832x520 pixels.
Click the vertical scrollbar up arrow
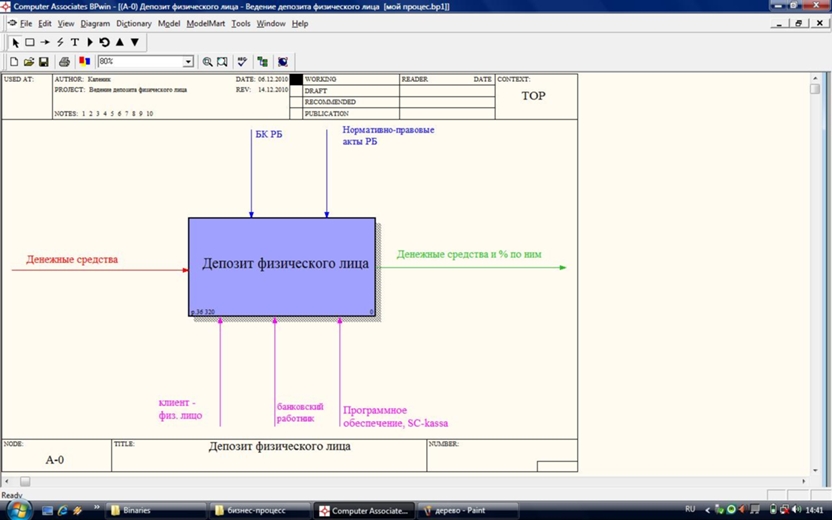(816, 78)
